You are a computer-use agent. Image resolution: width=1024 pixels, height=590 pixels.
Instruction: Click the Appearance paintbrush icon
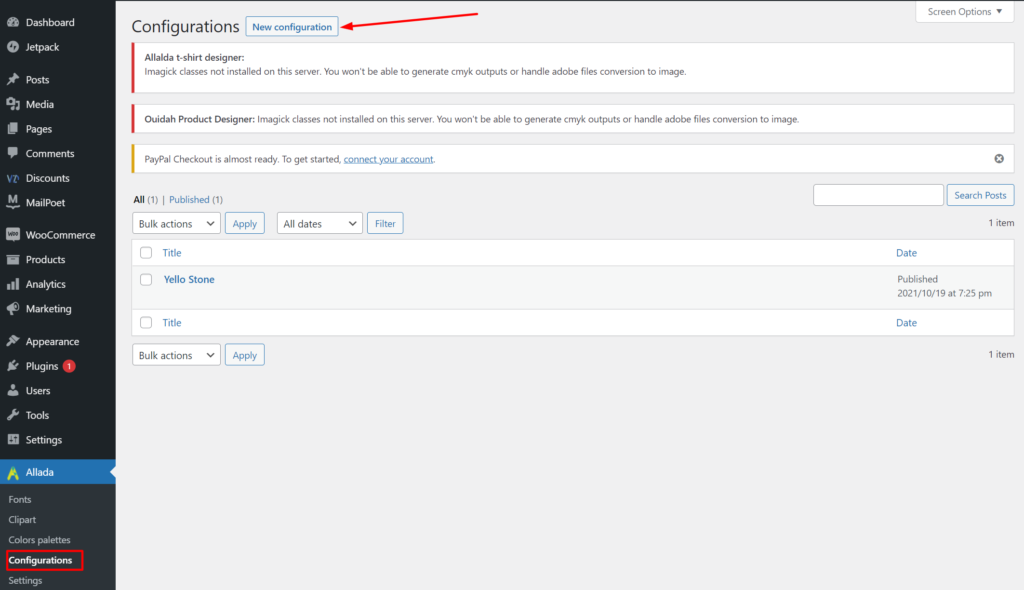(x=13, y=342)
